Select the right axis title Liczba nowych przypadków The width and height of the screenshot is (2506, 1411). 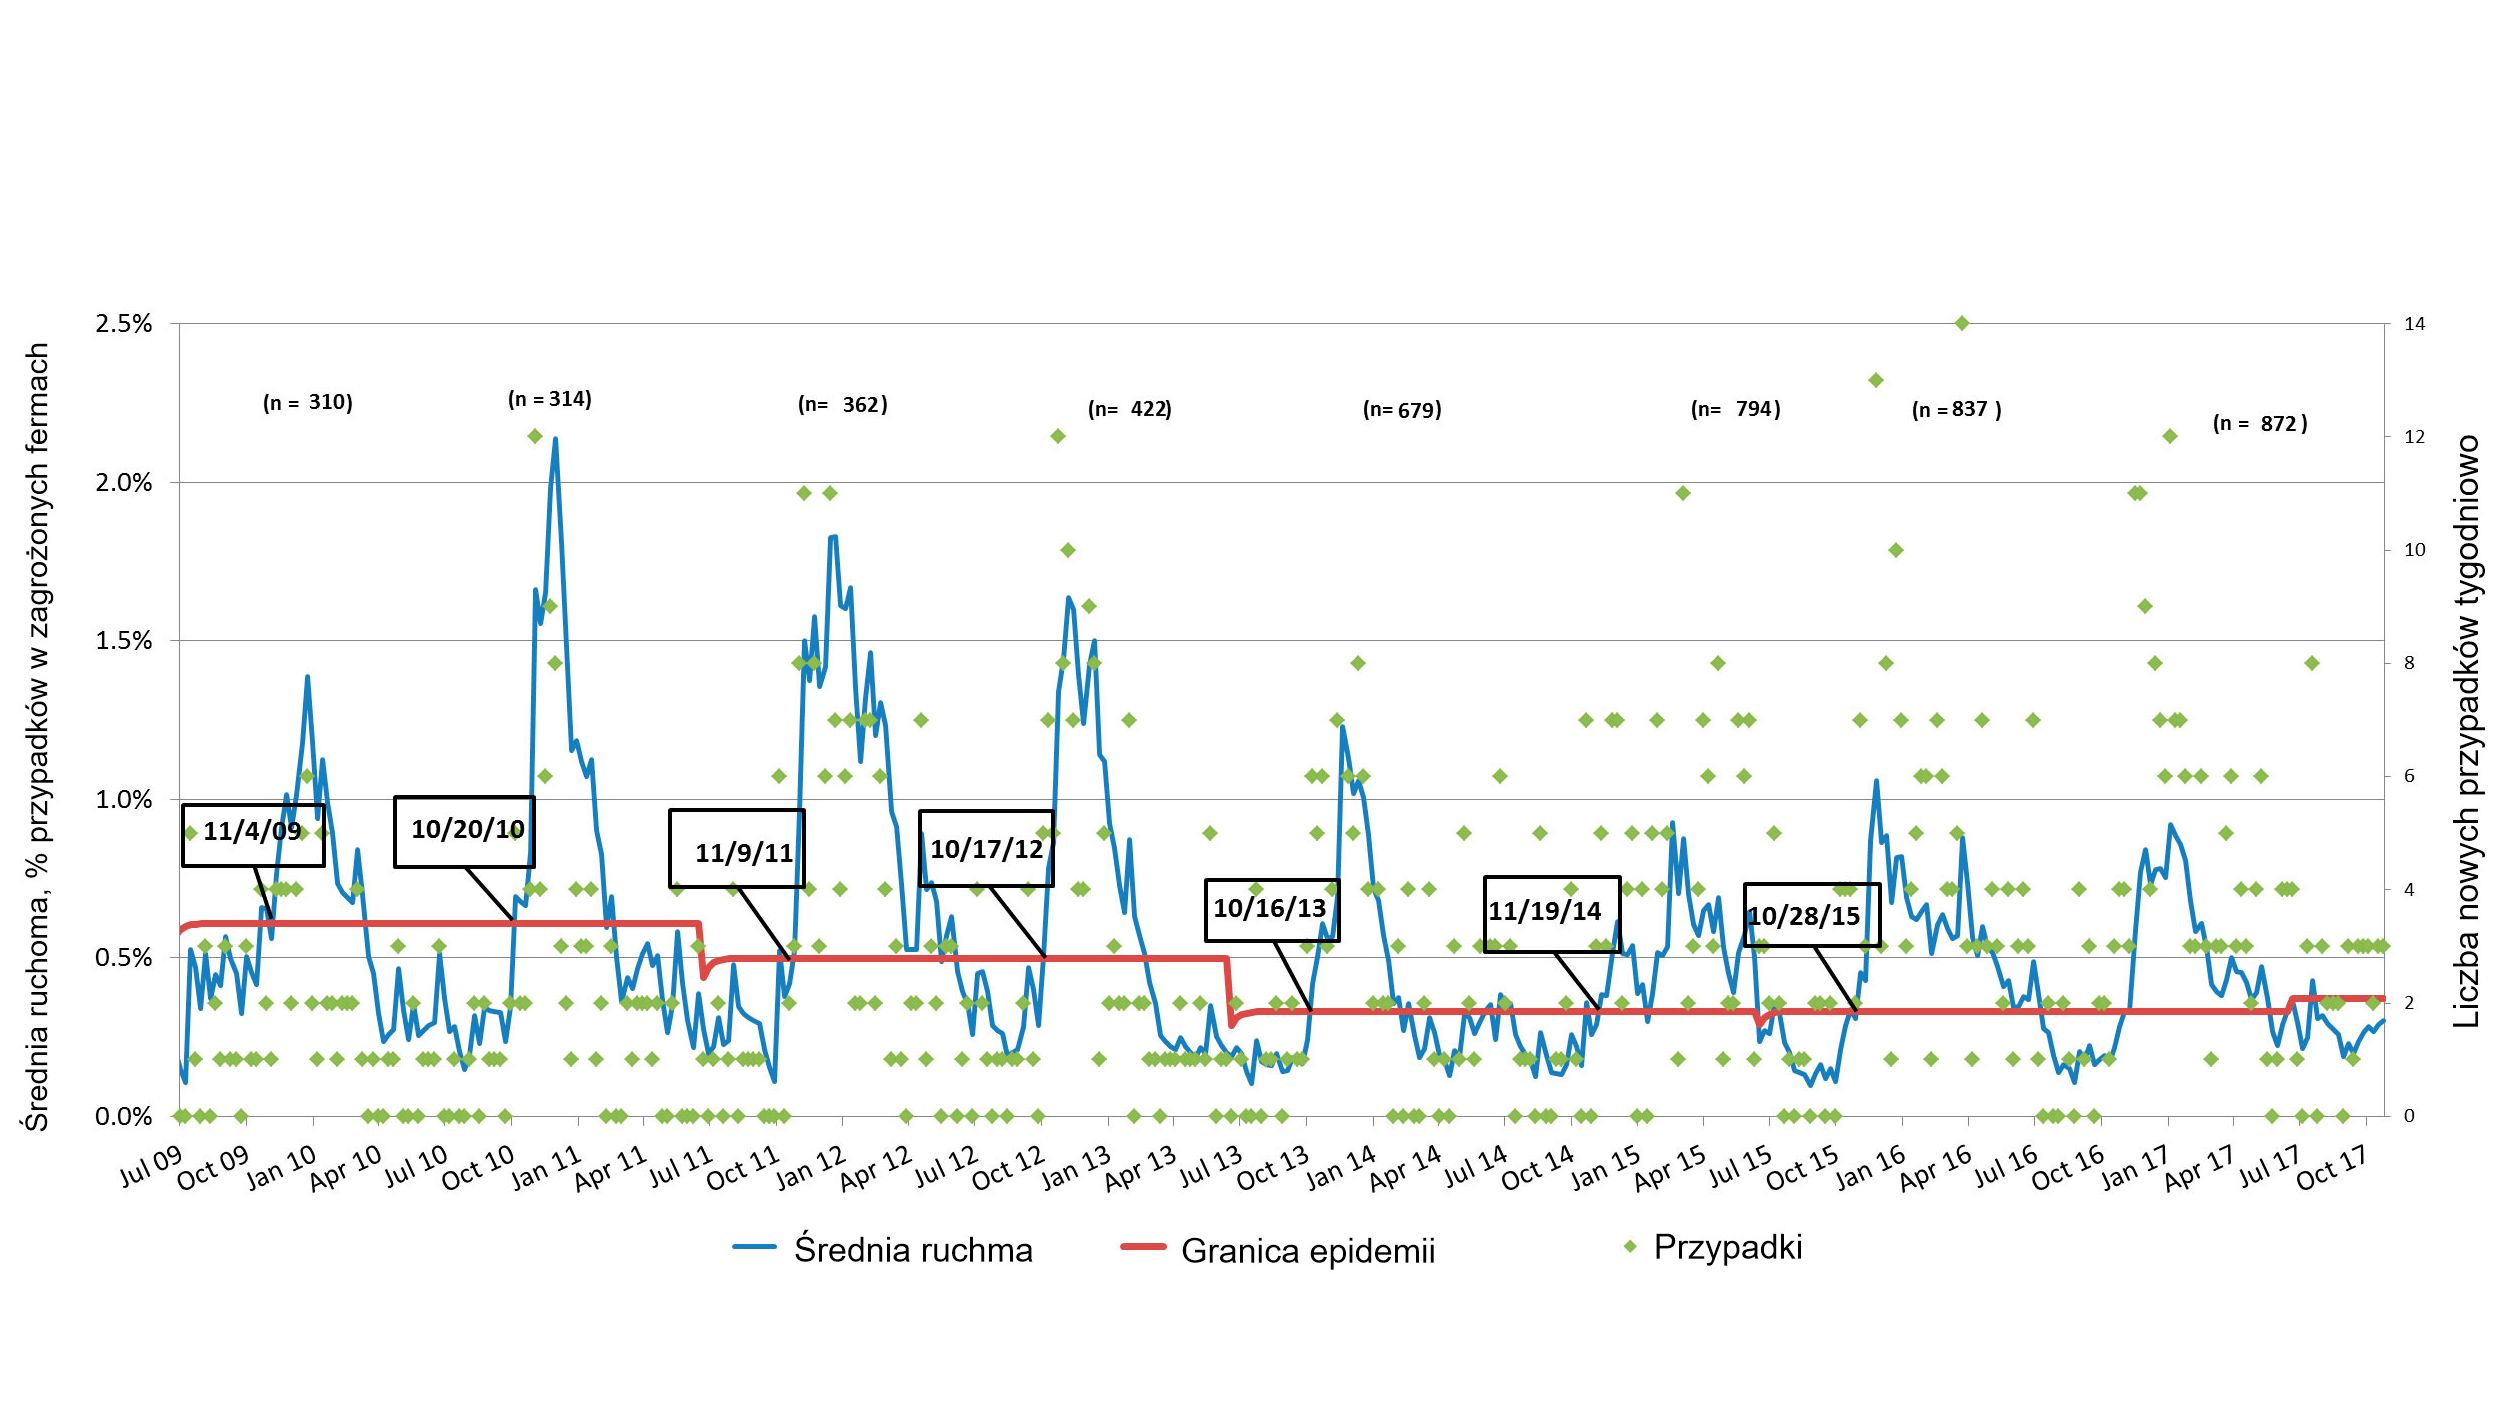coord(2467,730)
